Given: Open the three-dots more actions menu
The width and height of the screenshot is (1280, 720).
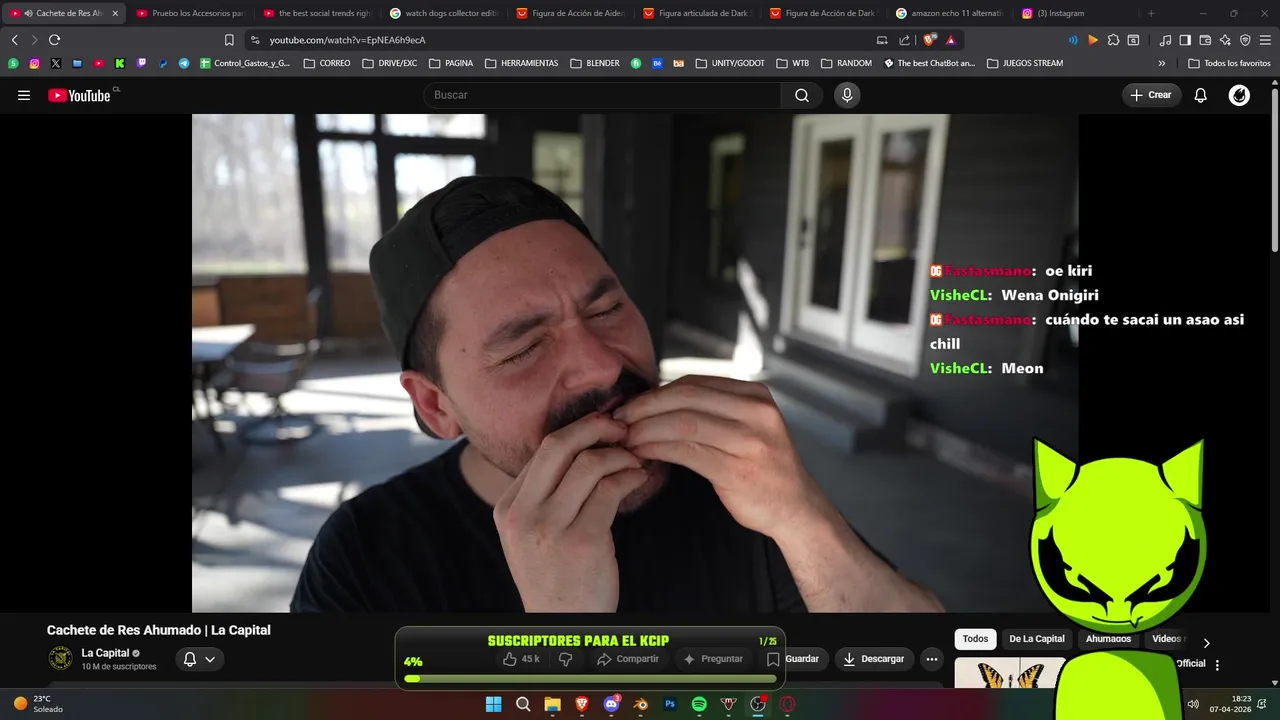Looking at the screenshot, I should [x=932, y=659].
